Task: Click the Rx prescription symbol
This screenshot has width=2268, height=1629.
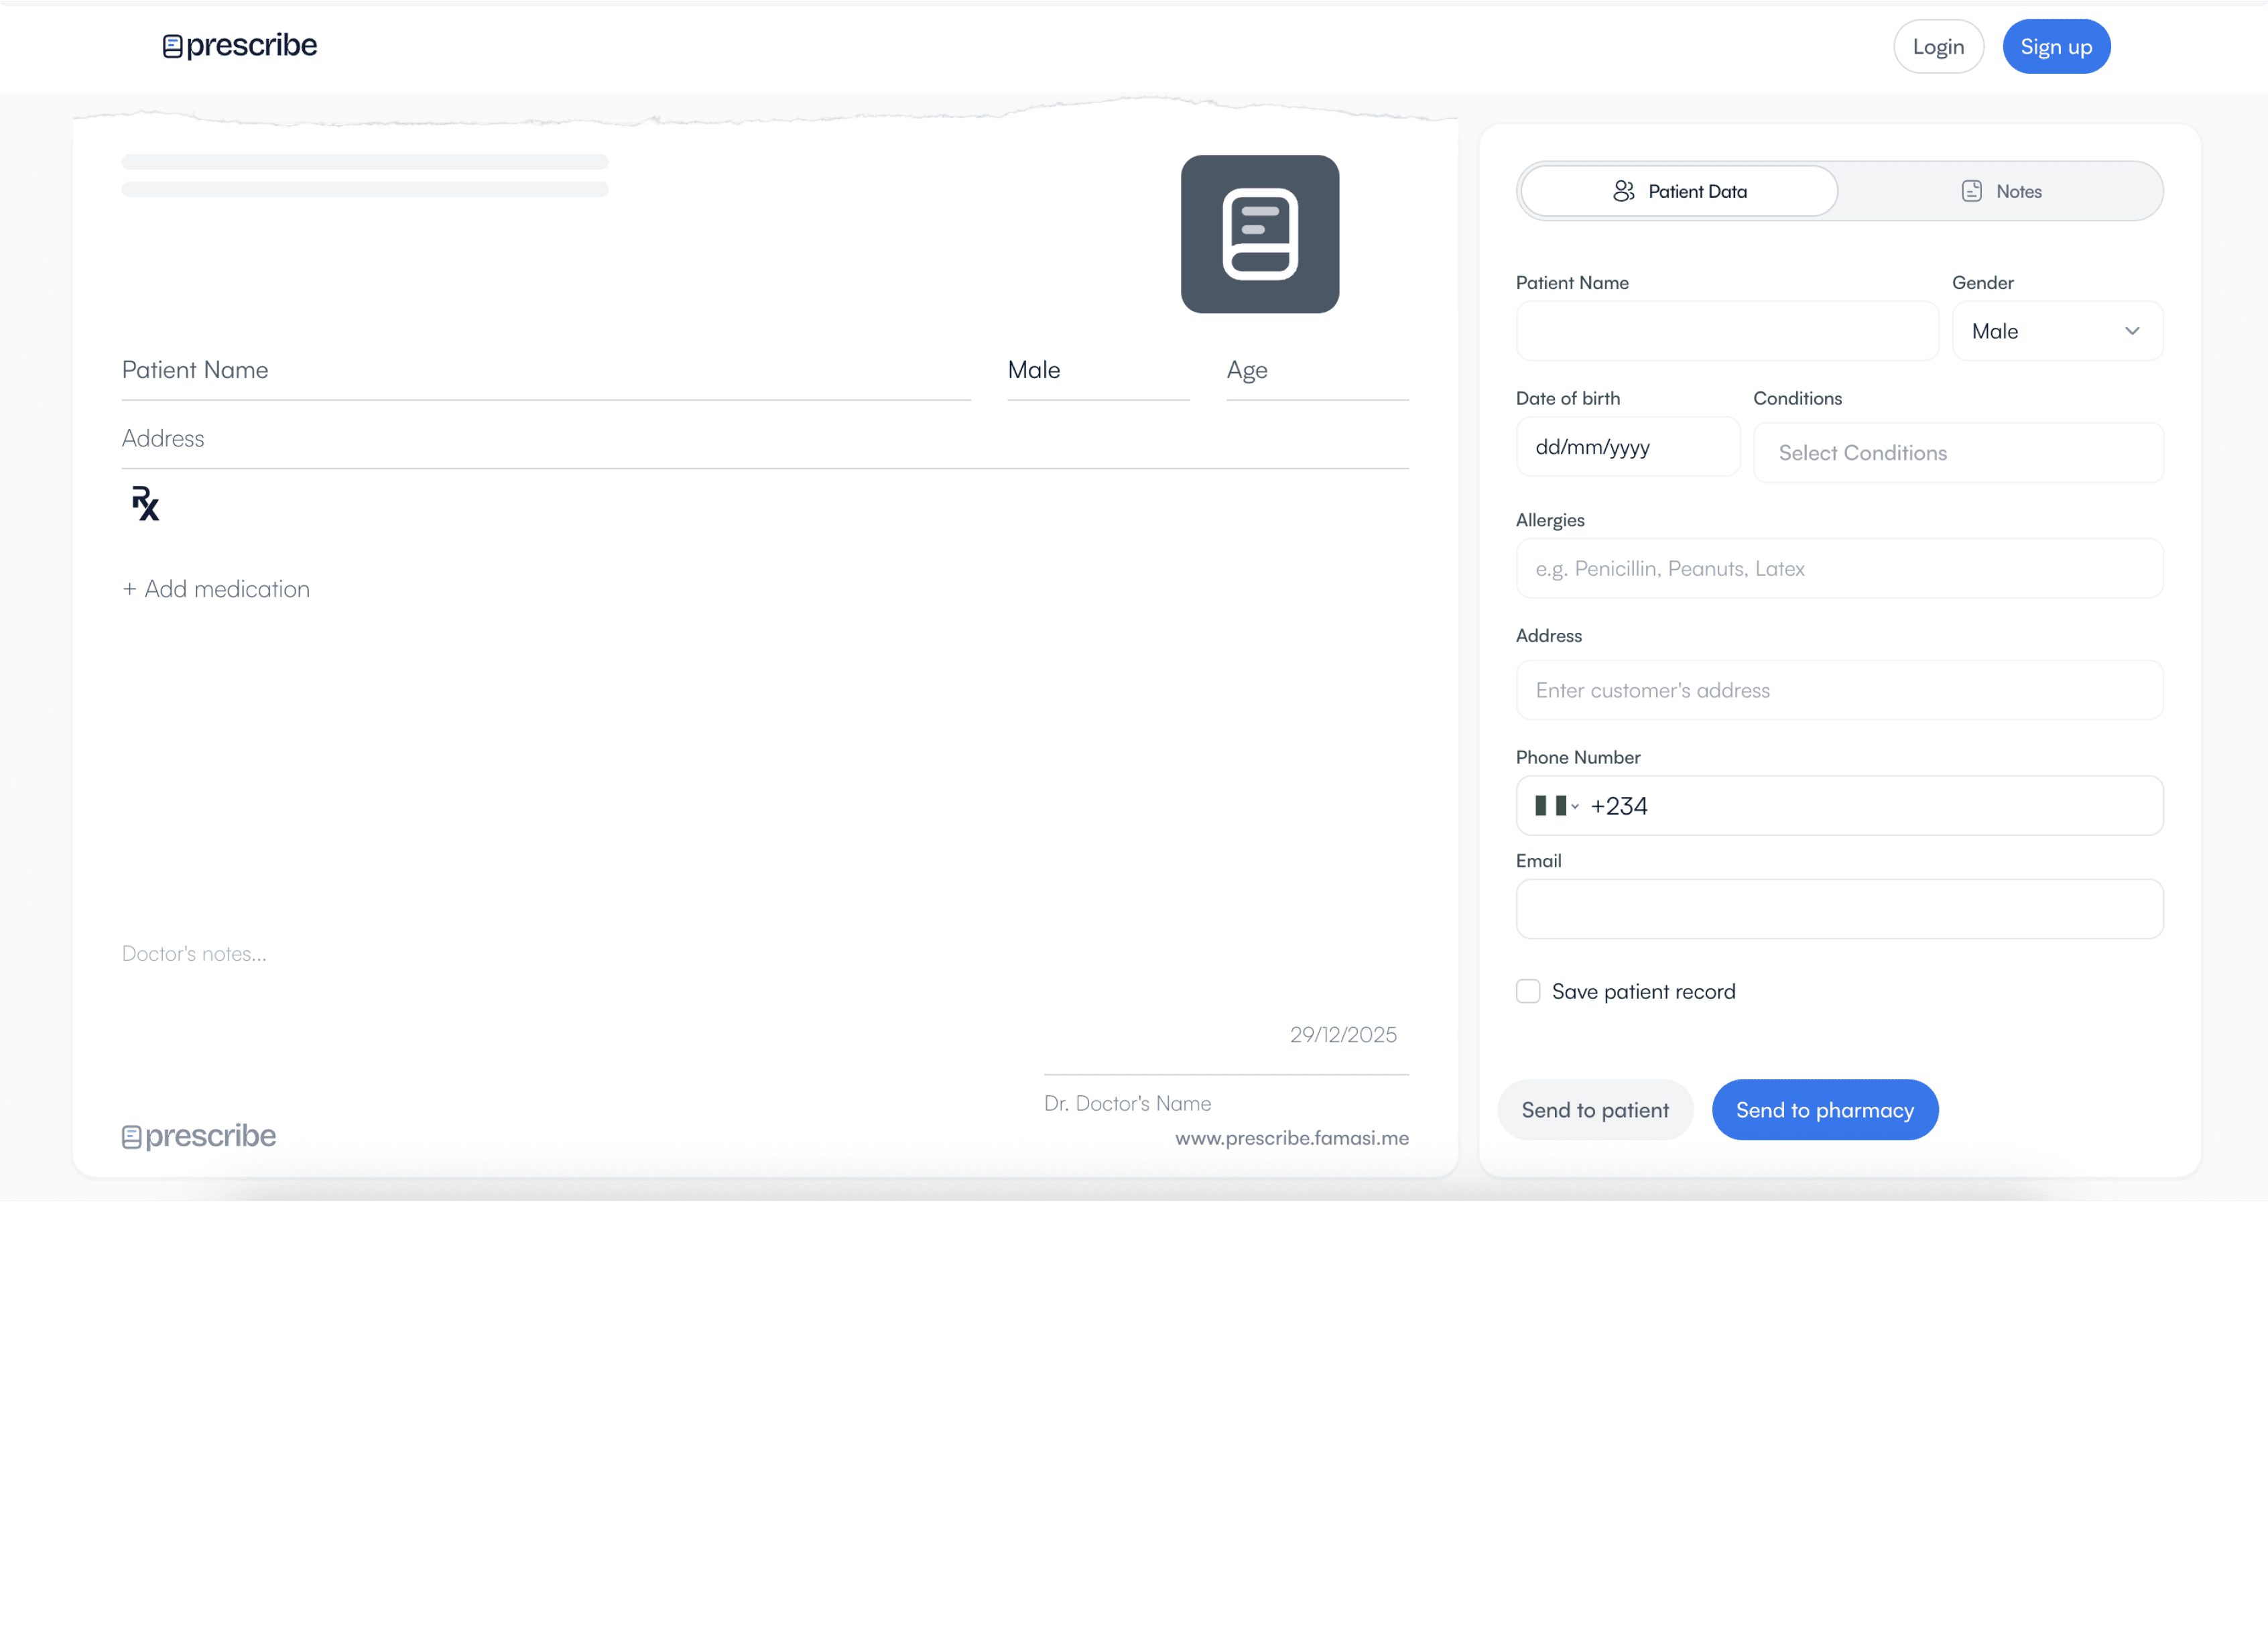Action: pos(146,504)
